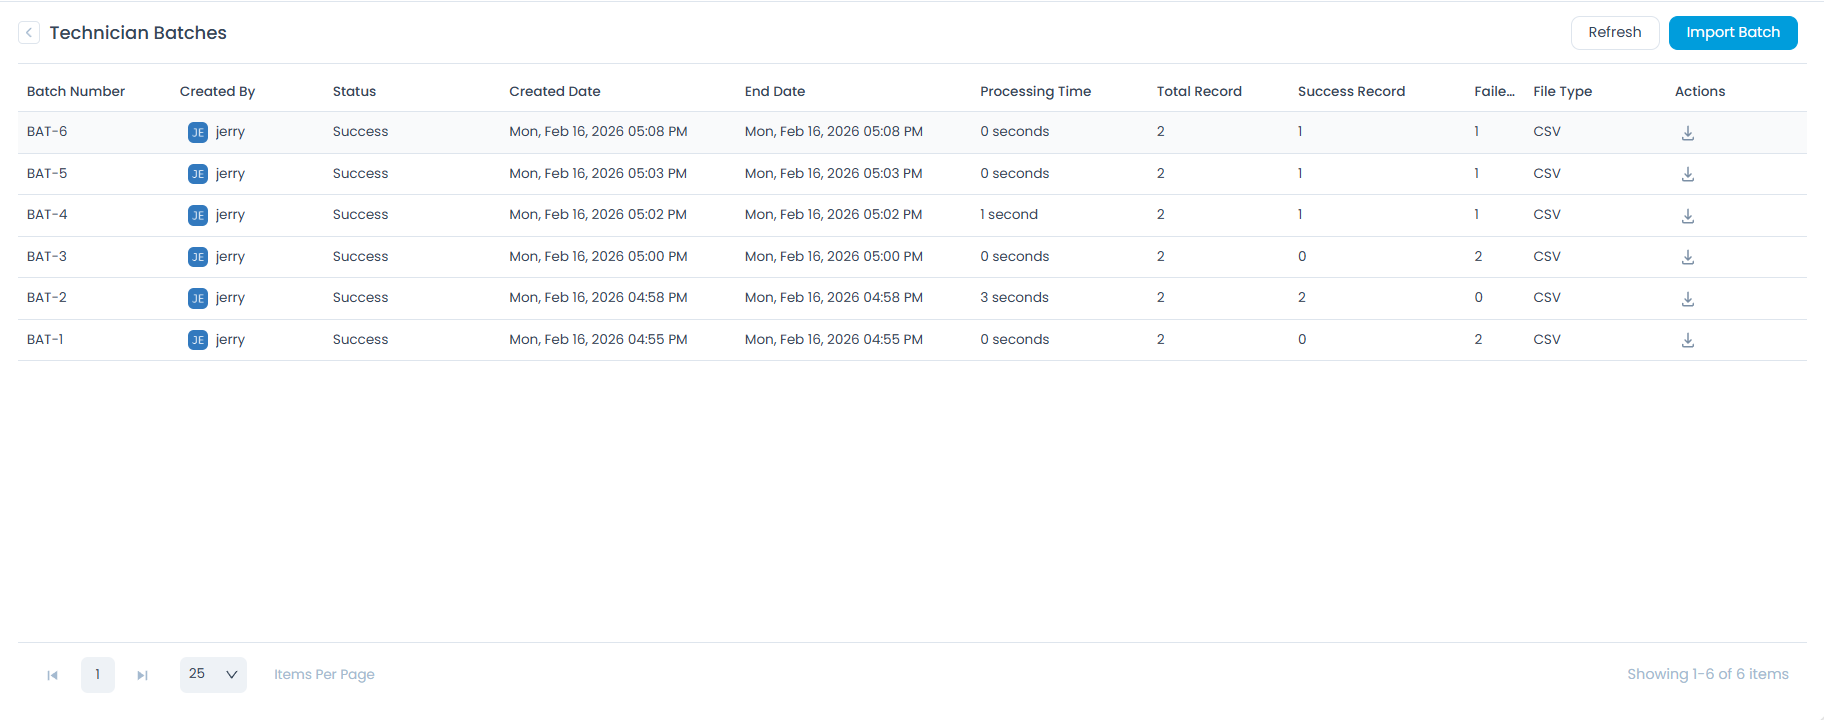Download the BAT-4 batch file
1824x720 pixels.
pos(1688,216)
